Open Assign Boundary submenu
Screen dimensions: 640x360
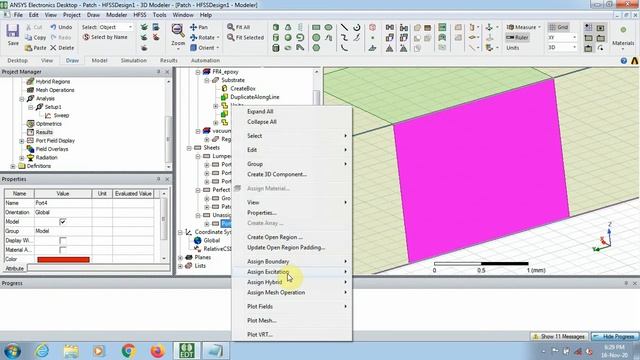(292, 261)
